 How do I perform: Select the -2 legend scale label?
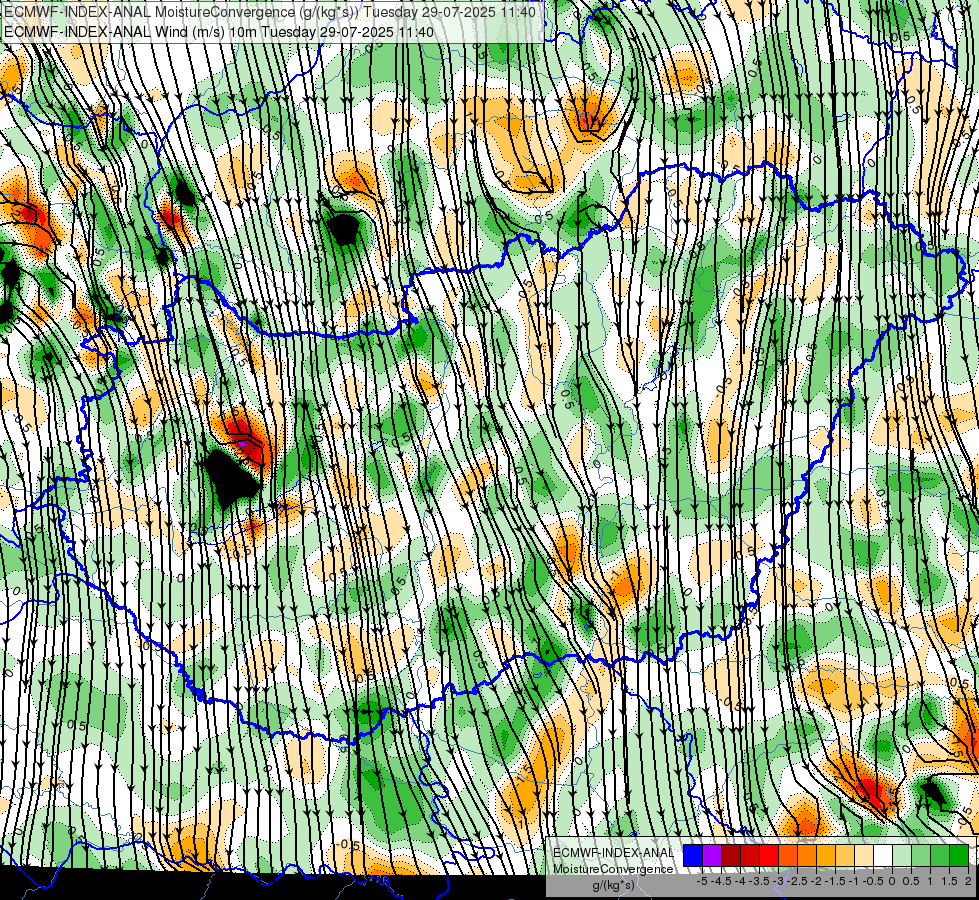coord(817,881)
